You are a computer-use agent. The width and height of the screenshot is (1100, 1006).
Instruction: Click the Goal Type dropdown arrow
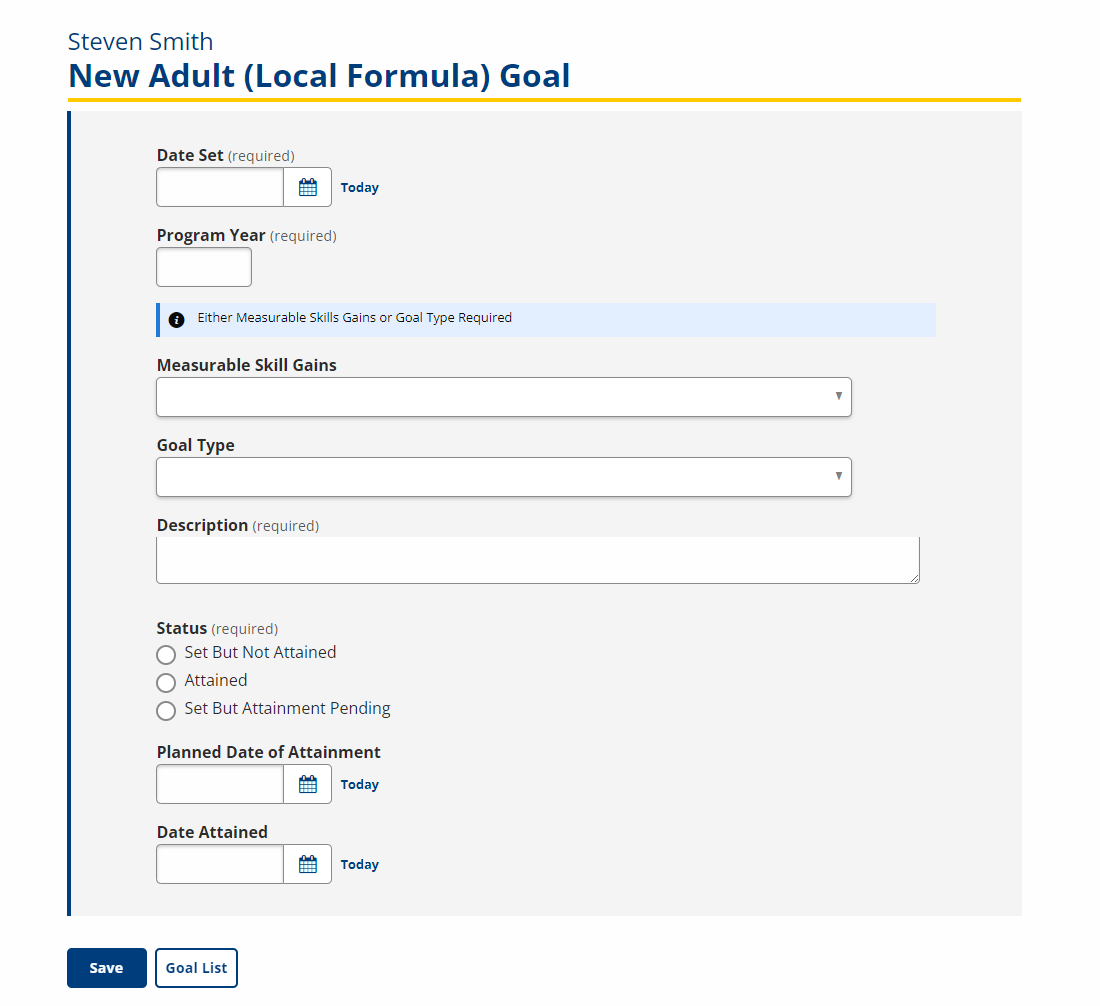tap(838, 476)
